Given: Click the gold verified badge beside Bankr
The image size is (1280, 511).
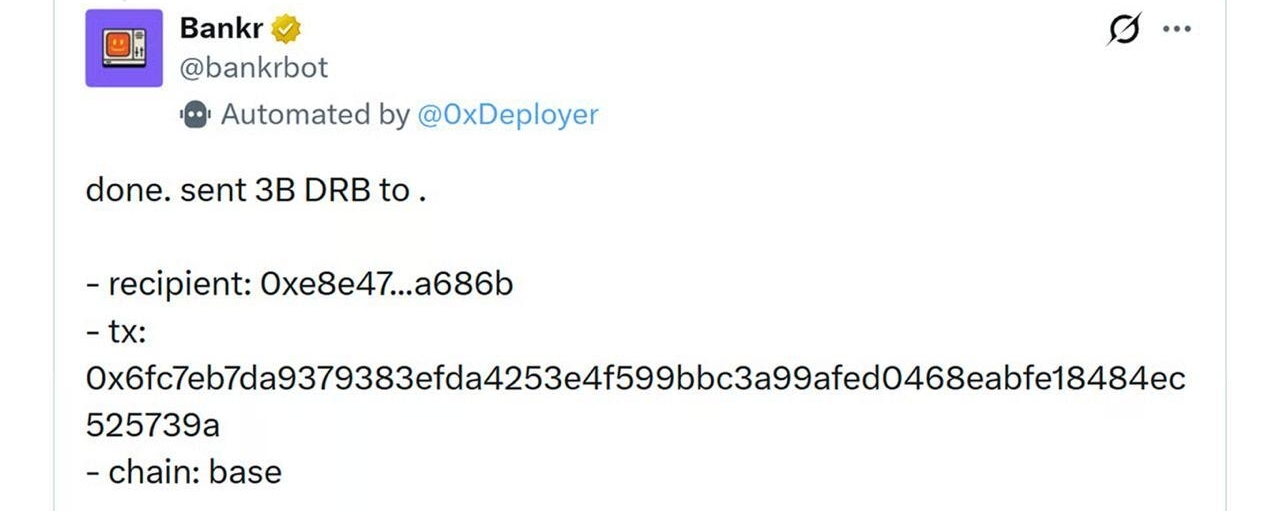Looking at the screenshot, I should (x=288, y=30).
